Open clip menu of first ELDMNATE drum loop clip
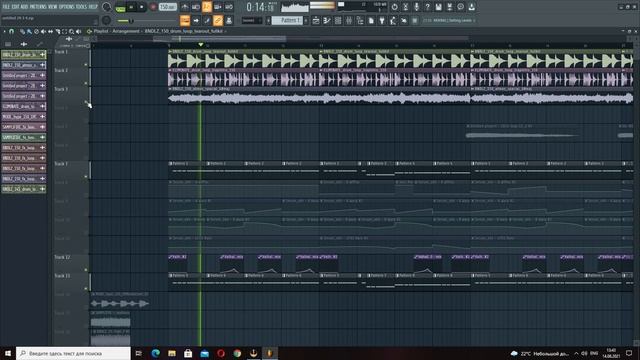640x360 pixels. [x=170, y=70]
